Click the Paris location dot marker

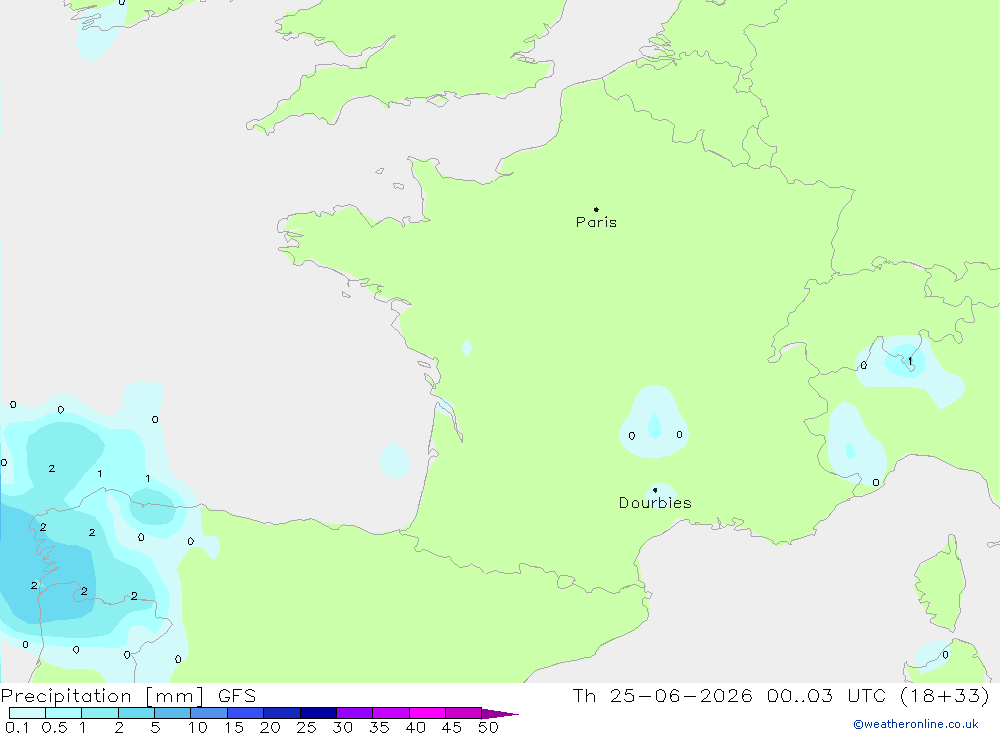[596, 209]
